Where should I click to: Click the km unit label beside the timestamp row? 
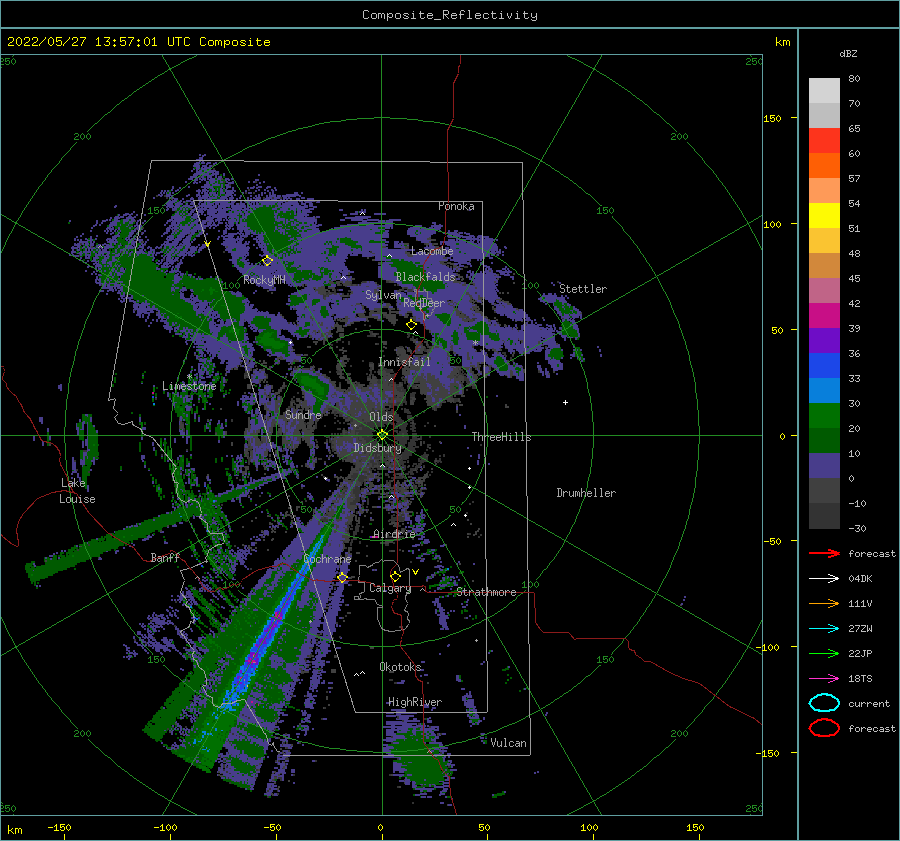pos(782,42)
